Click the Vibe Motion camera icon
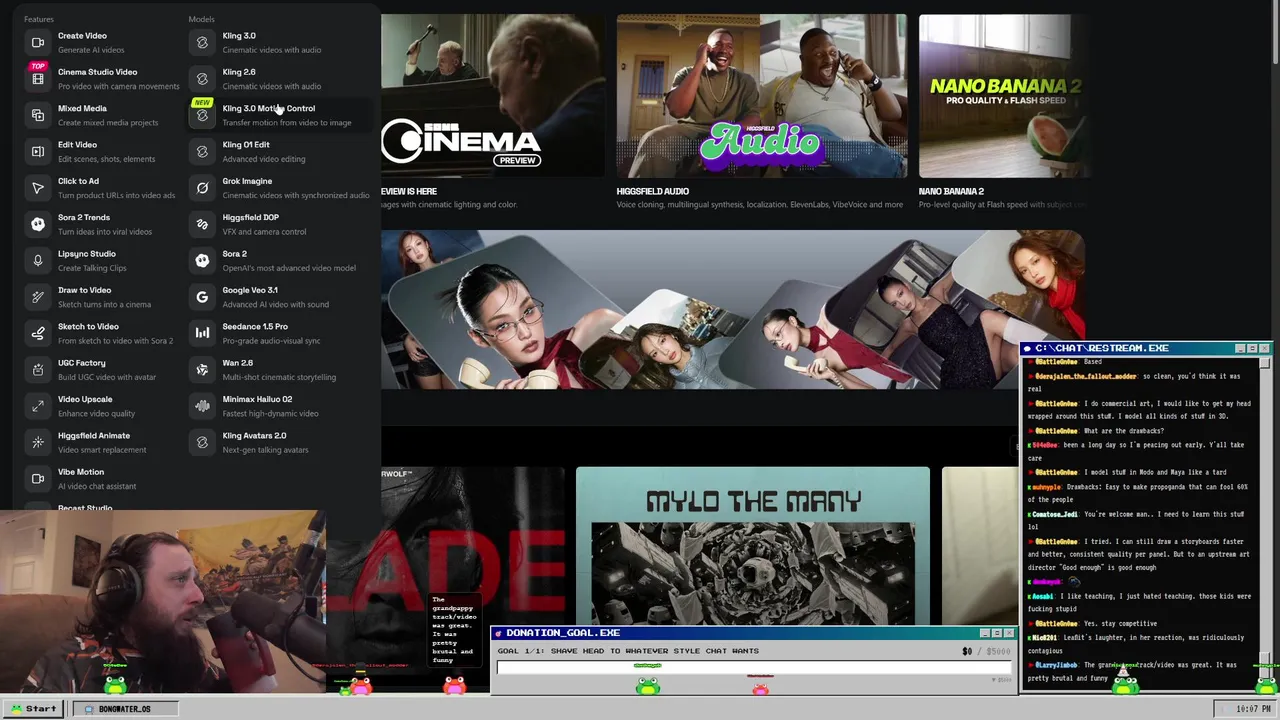The image size is (1280, 720). pos(38,478)
